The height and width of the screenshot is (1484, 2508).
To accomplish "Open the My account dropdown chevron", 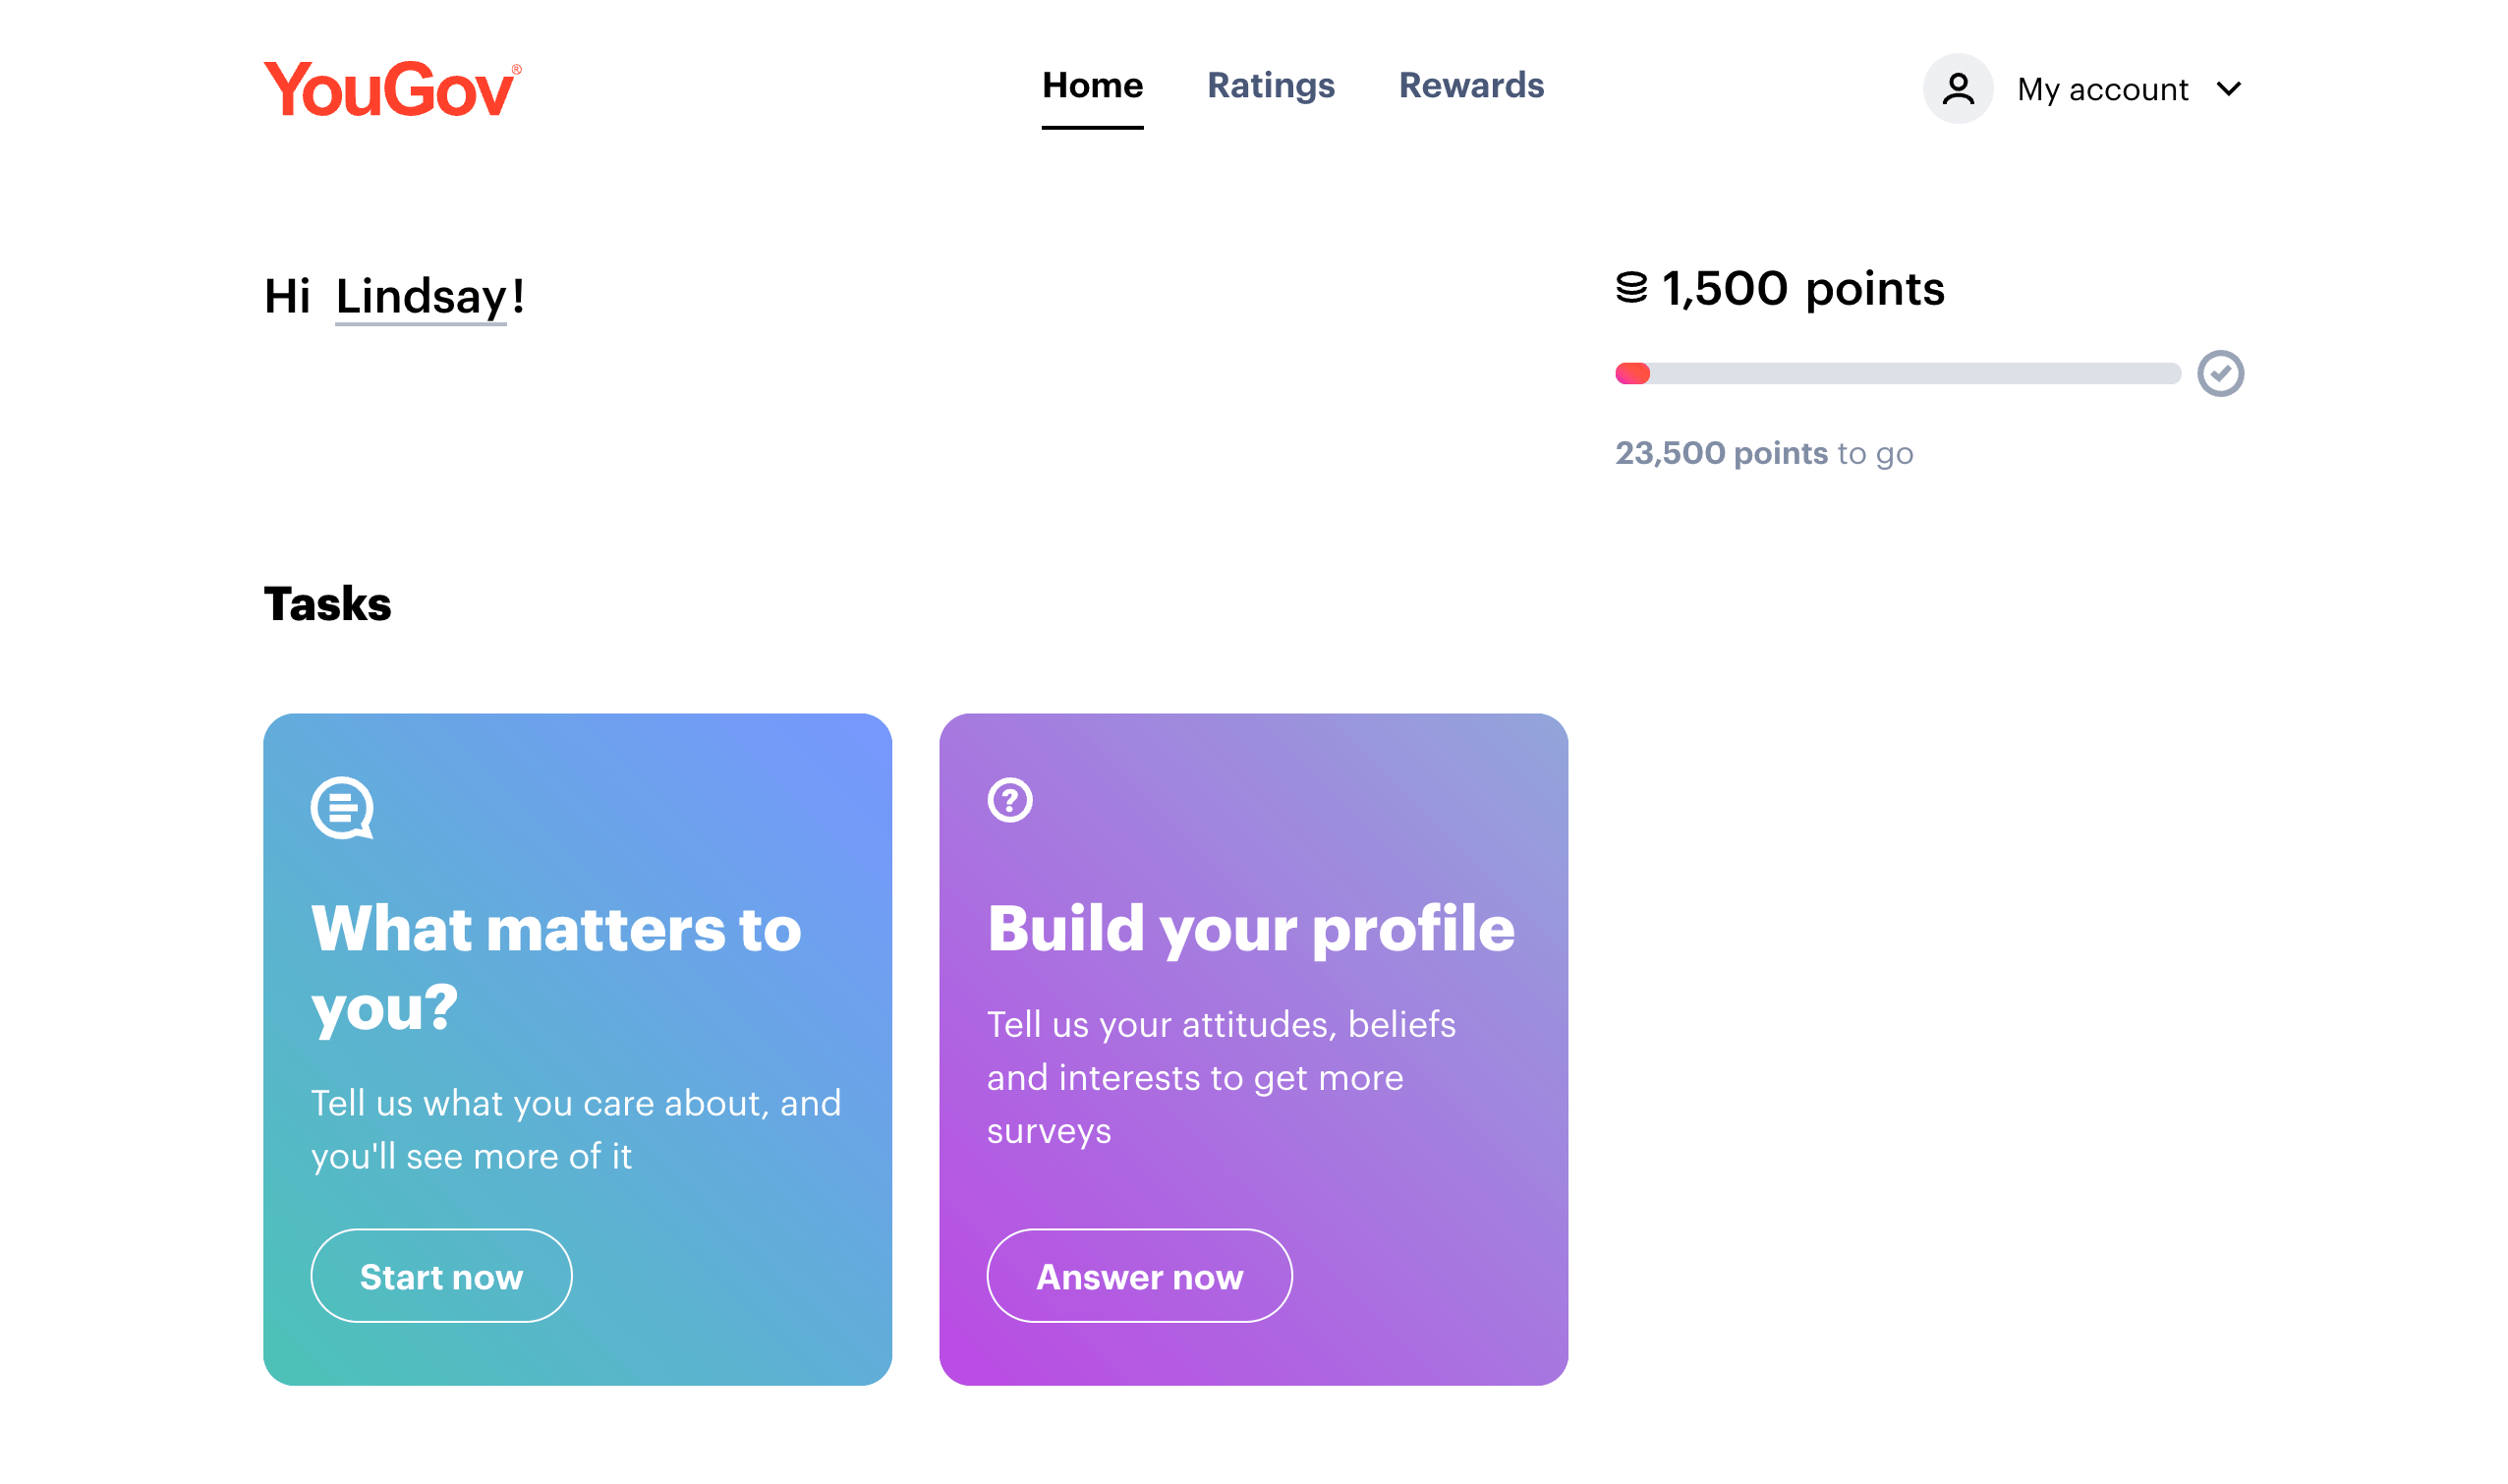I will point(2230,89).
